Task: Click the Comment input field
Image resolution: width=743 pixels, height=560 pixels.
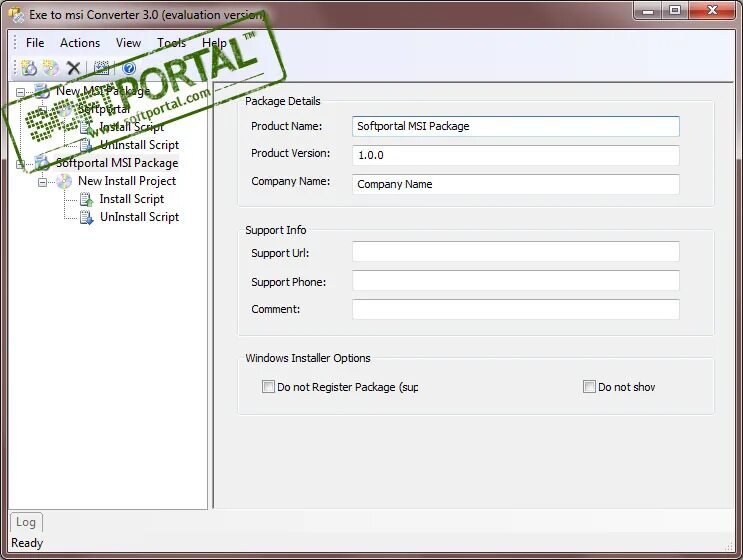Action: [516, 309]
